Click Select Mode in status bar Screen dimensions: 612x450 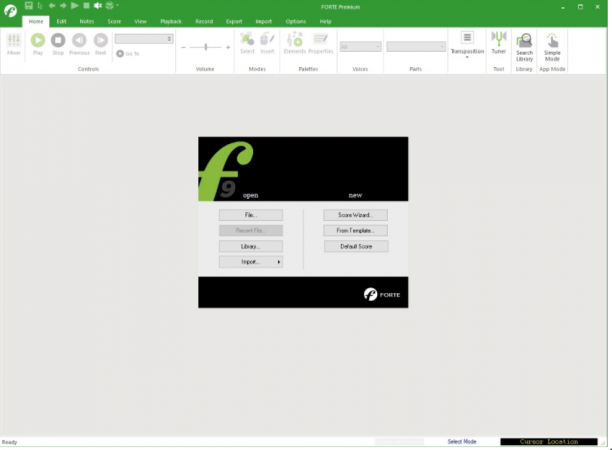click(x=462, y=441)
